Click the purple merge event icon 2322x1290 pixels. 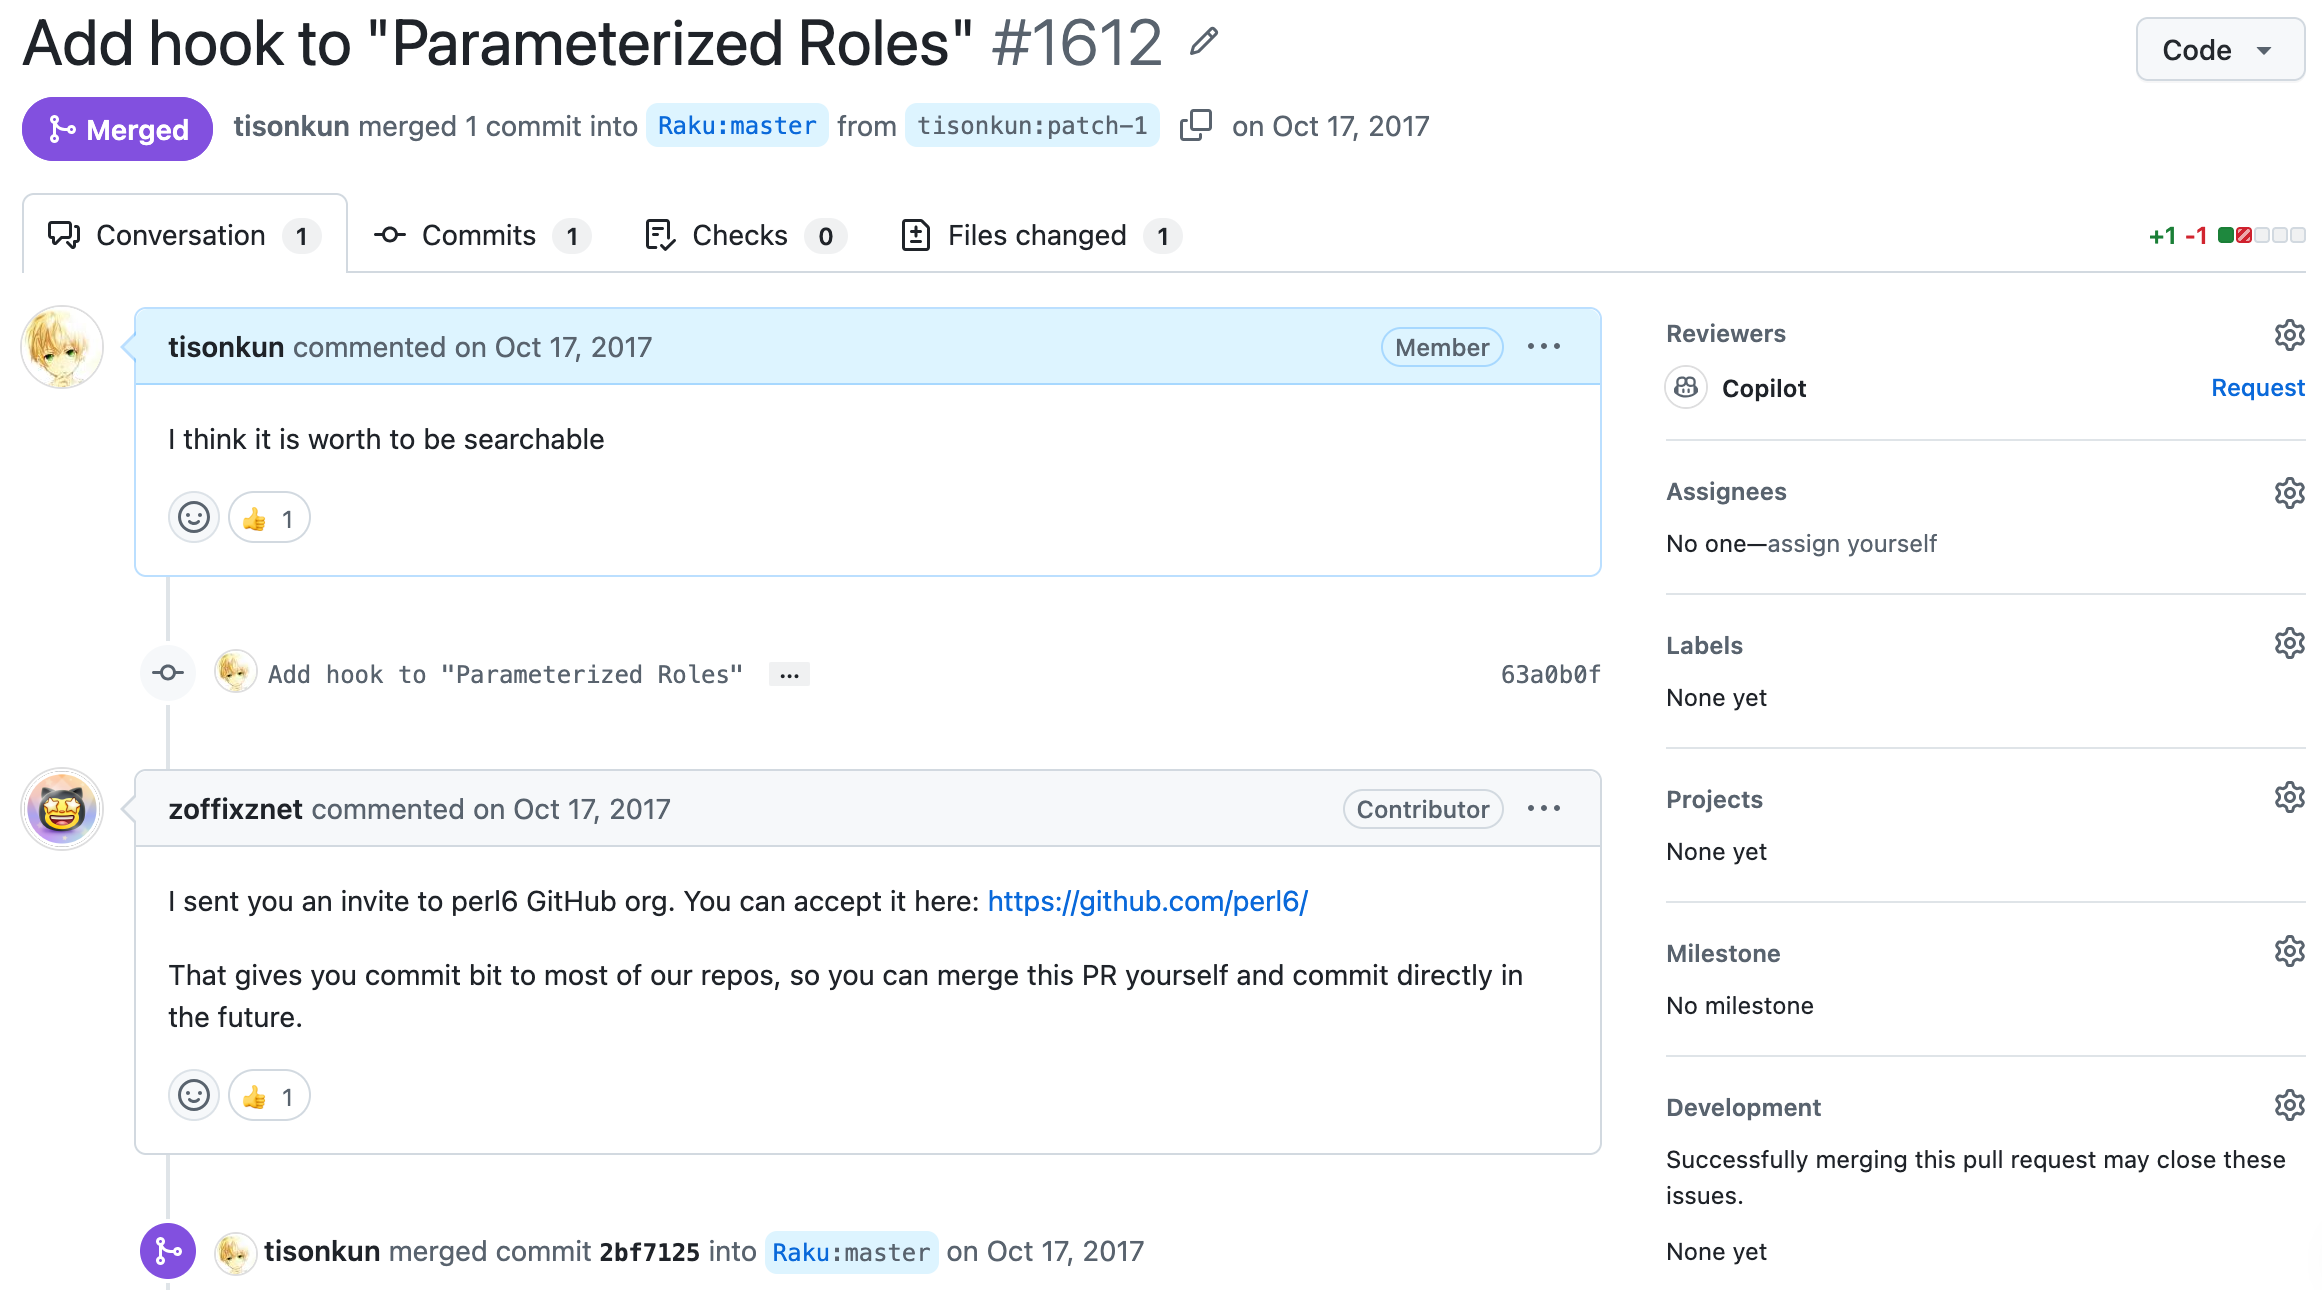click(168, 1251)
